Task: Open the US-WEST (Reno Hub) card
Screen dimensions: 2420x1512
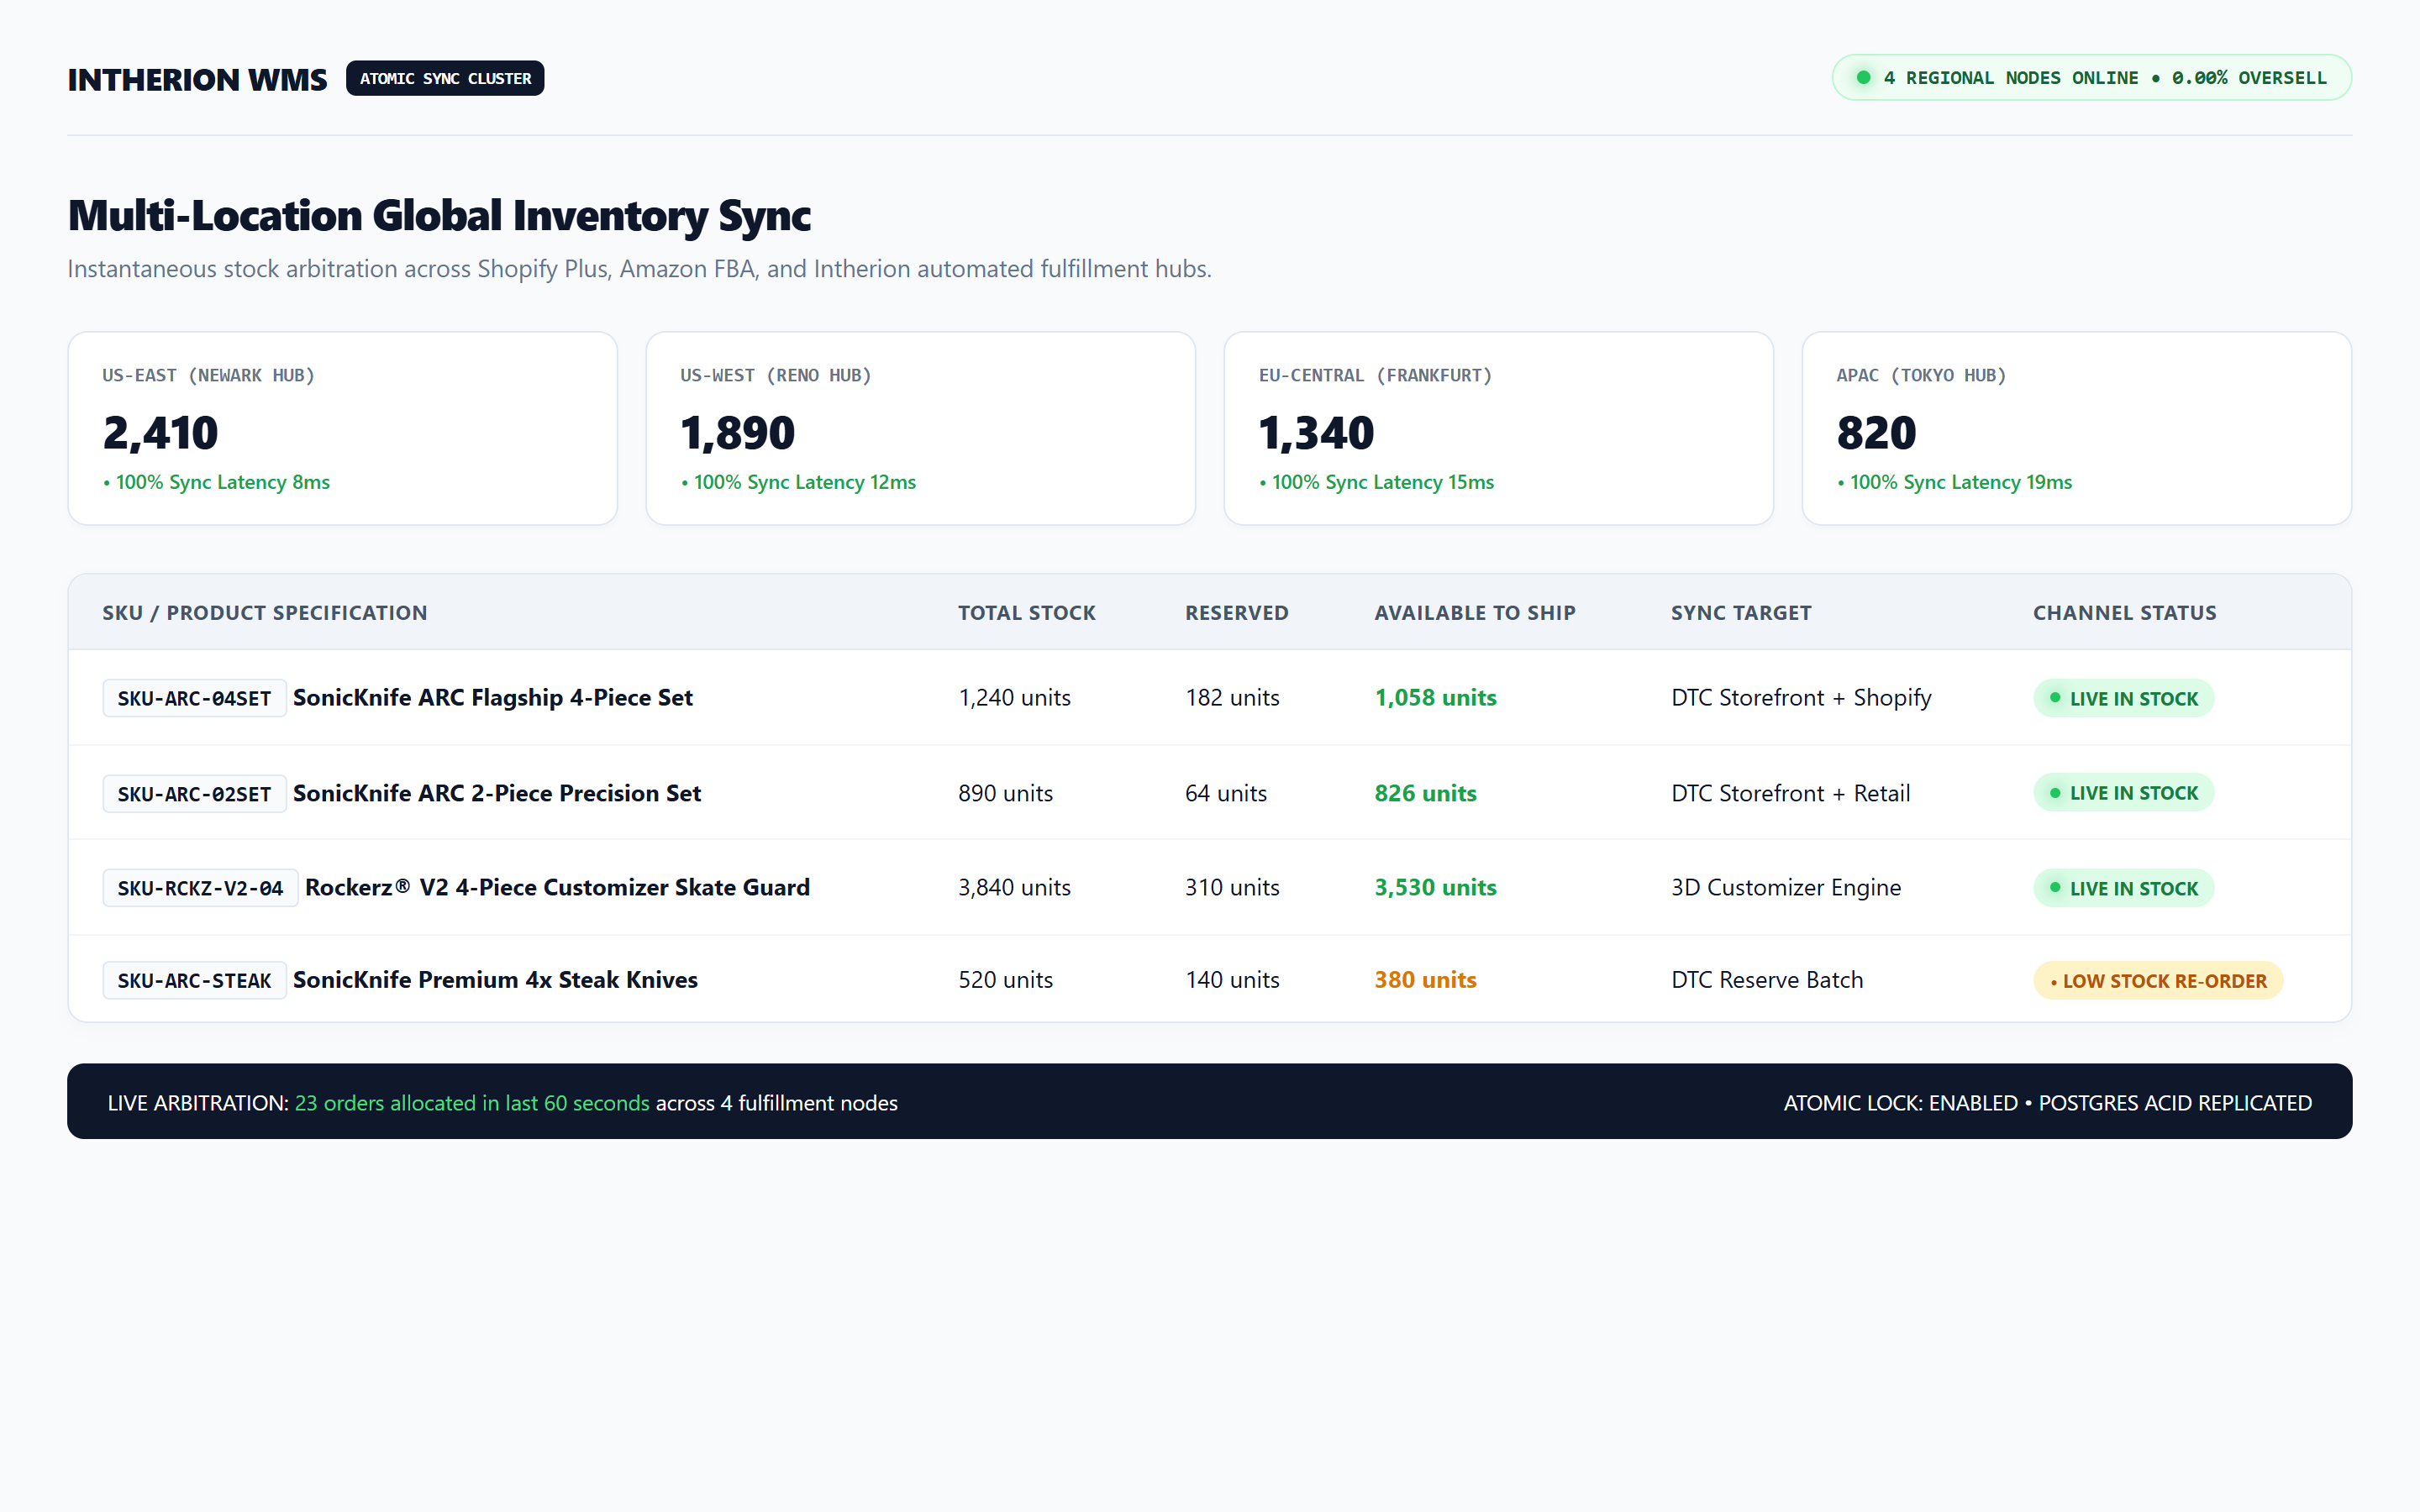Action: click(921, 428)
